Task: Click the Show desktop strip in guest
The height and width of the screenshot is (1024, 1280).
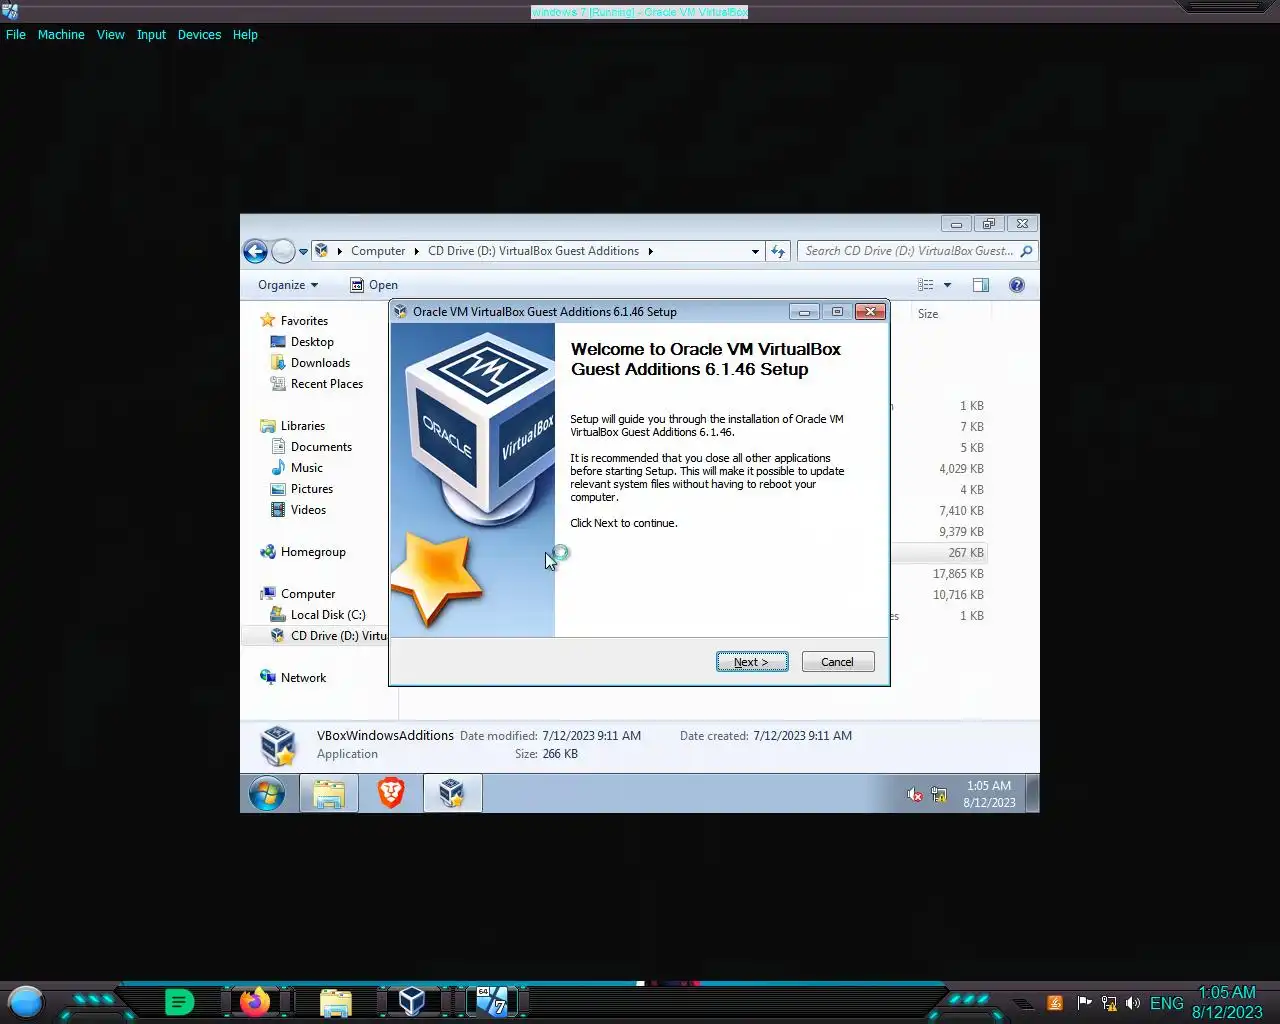Action: pos(1033,794)
